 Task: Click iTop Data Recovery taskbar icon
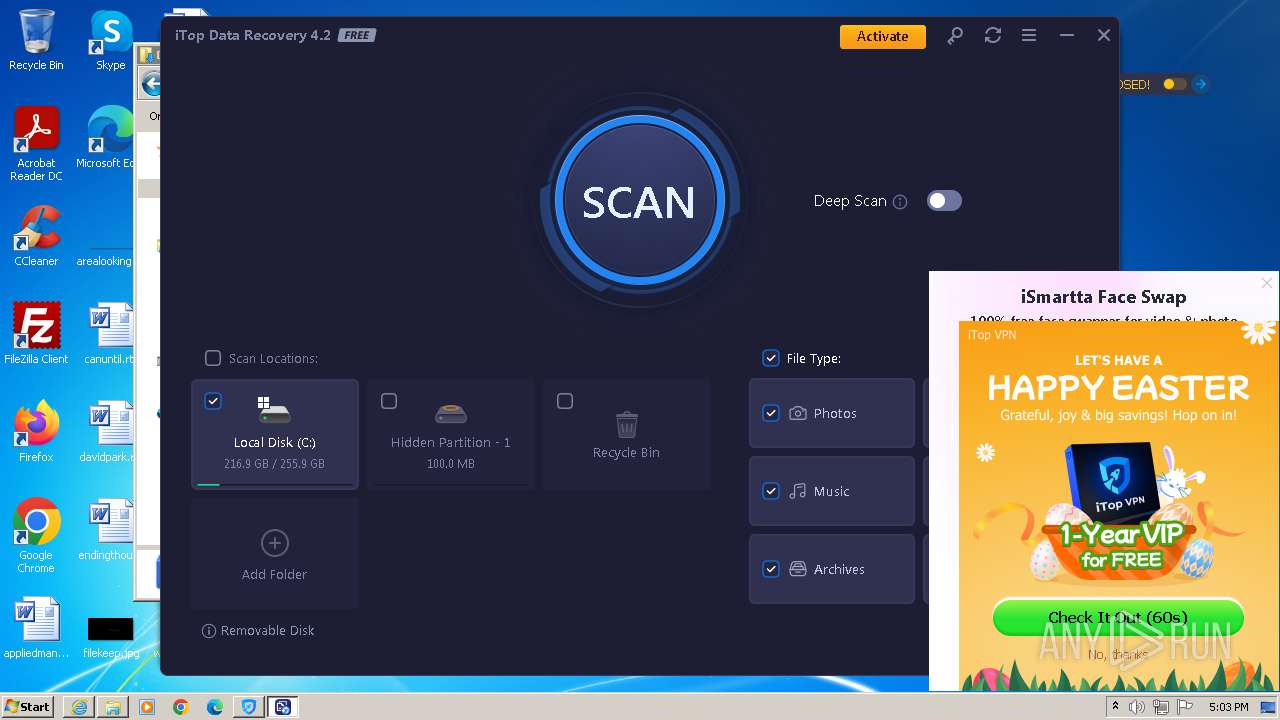283,707
